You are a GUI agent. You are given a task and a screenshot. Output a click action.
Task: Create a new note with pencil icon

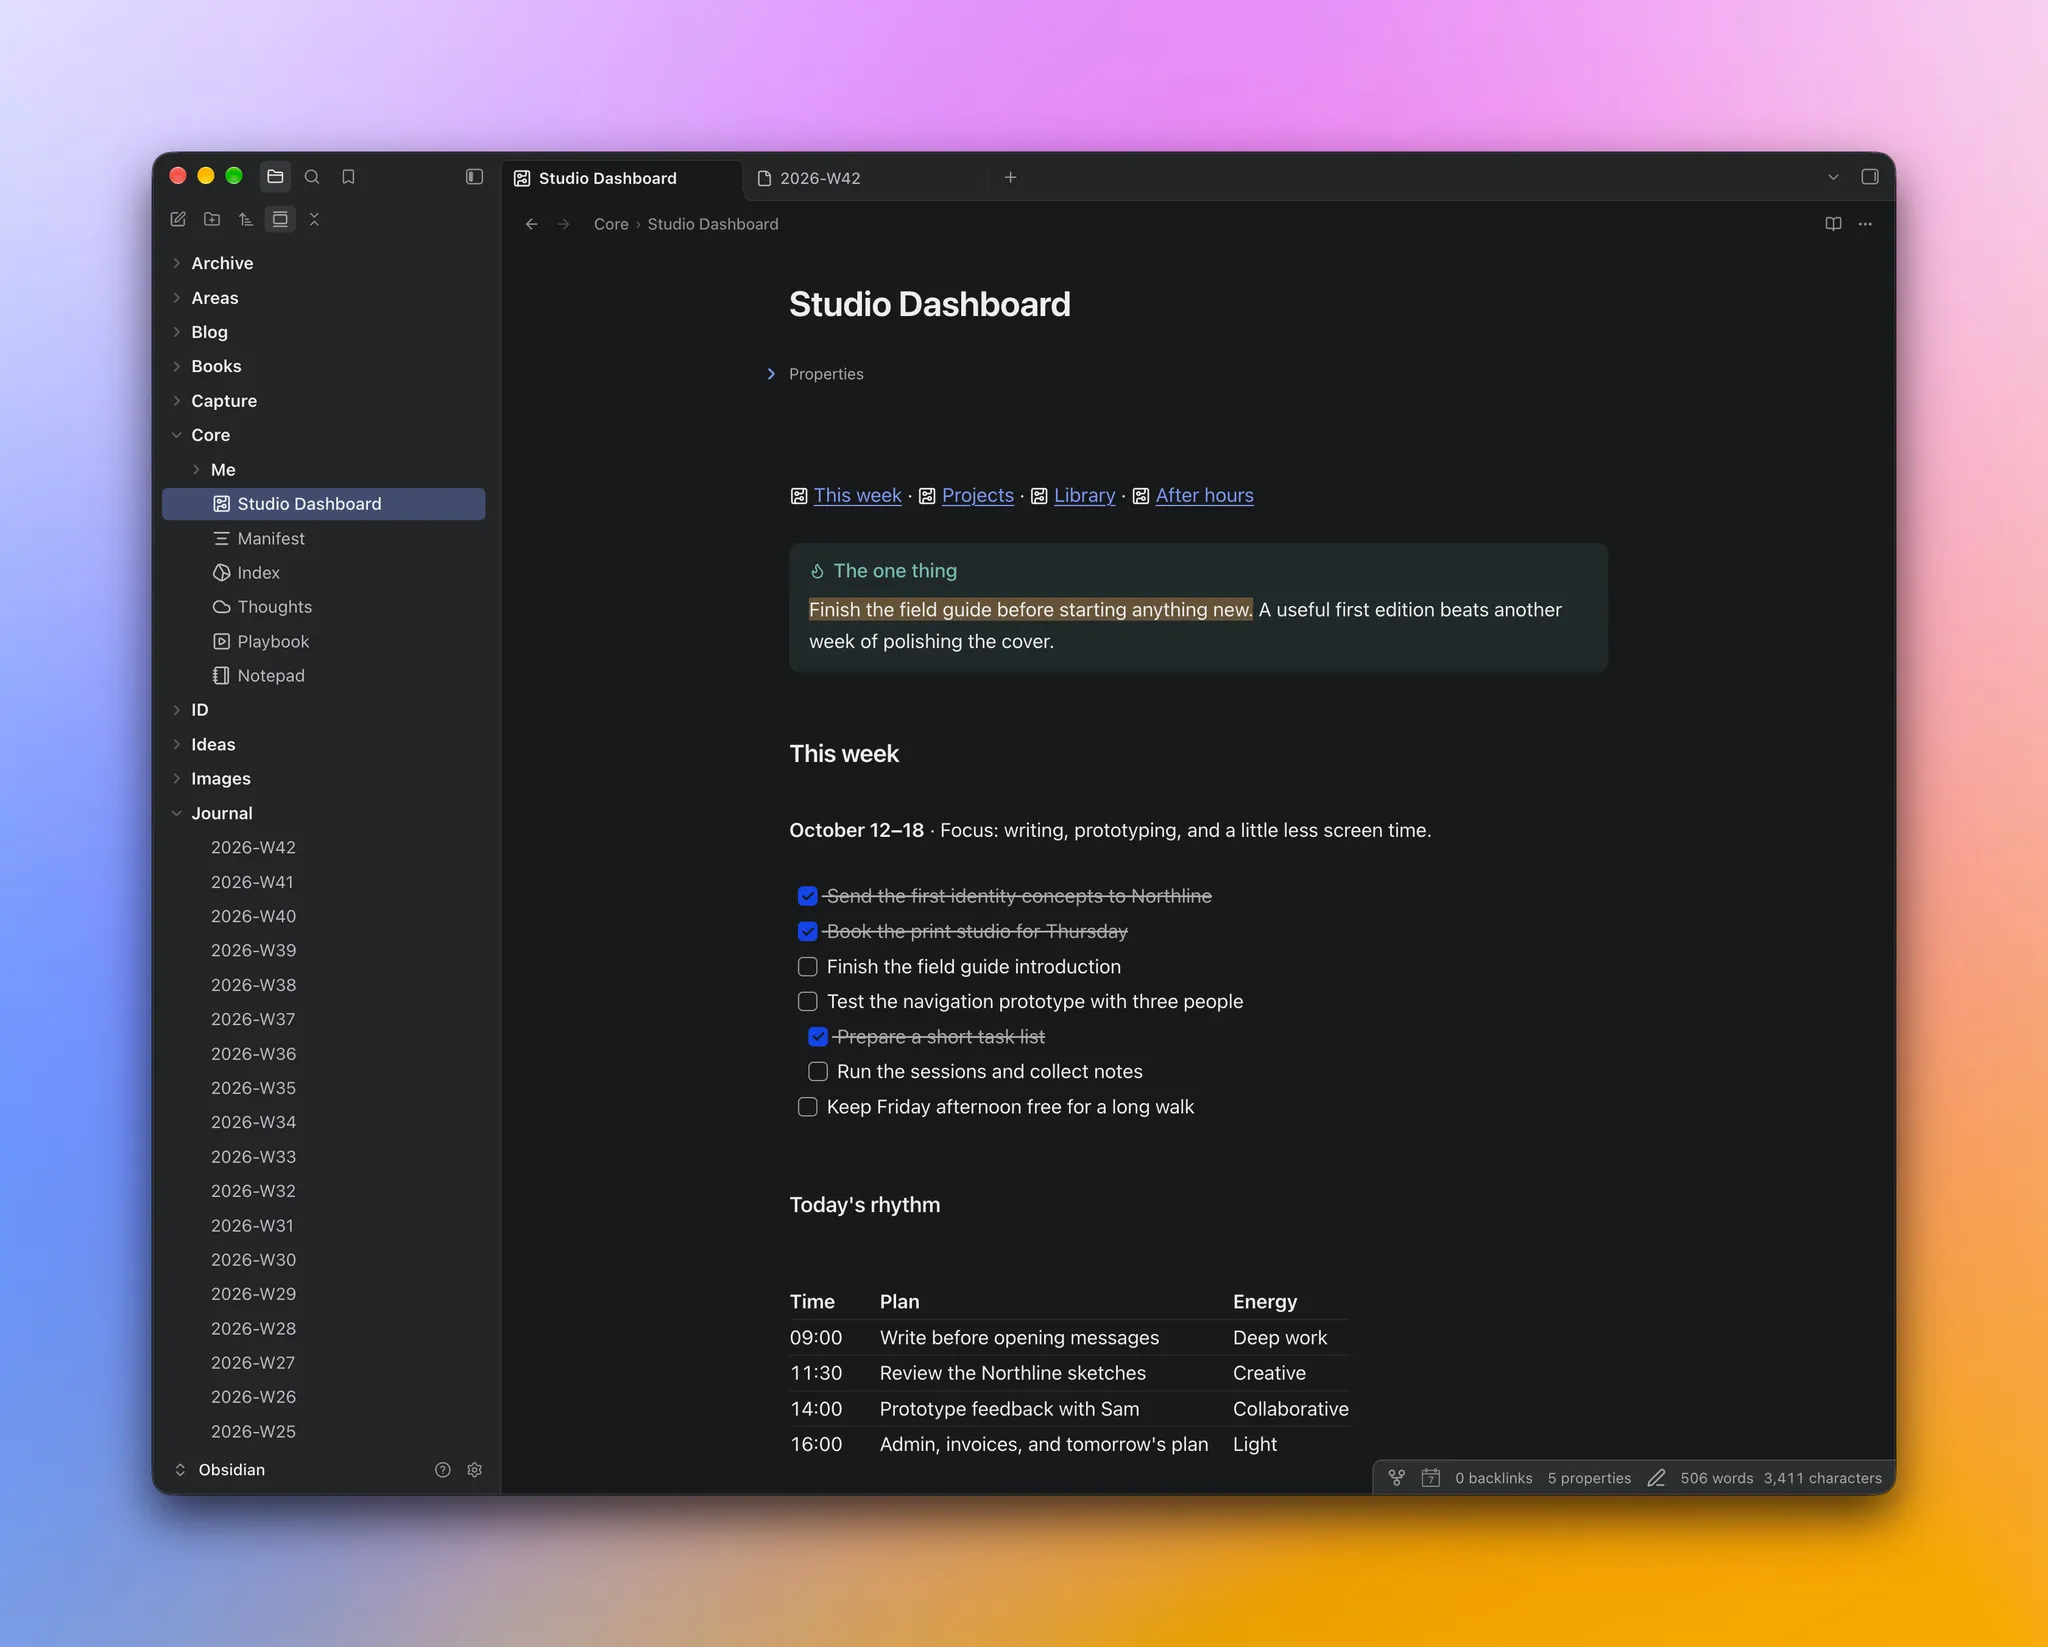(178, 219)
